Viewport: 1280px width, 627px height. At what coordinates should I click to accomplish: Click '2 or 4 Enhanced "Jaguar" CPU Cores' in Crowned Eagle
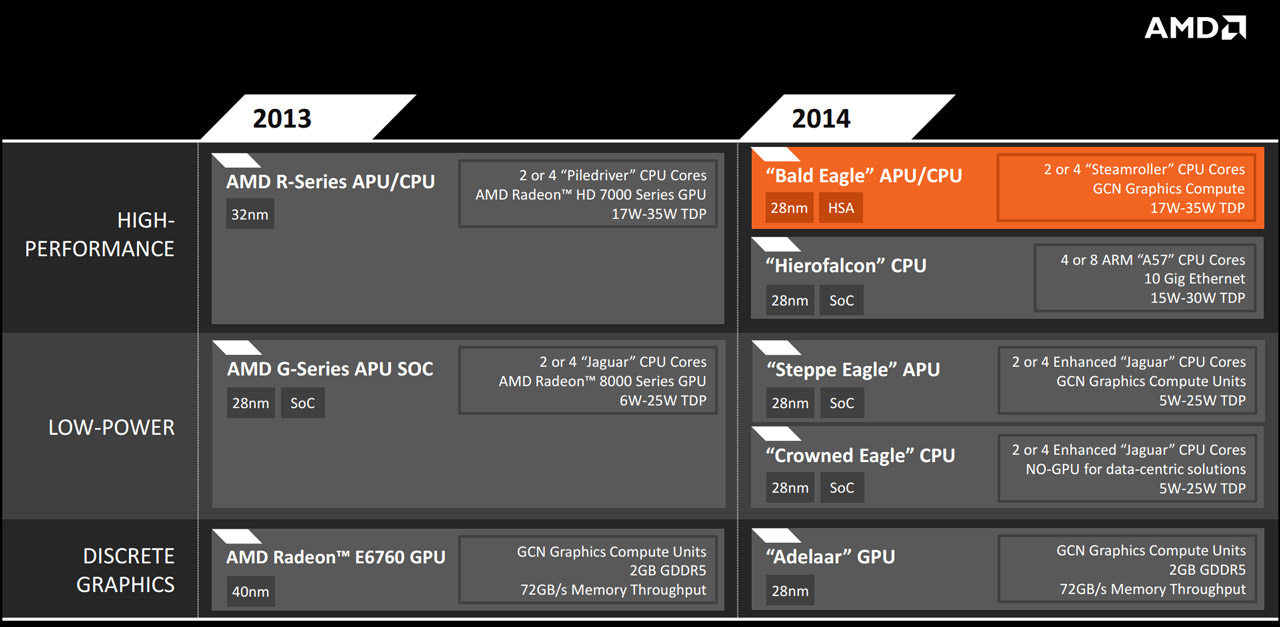1129,450
